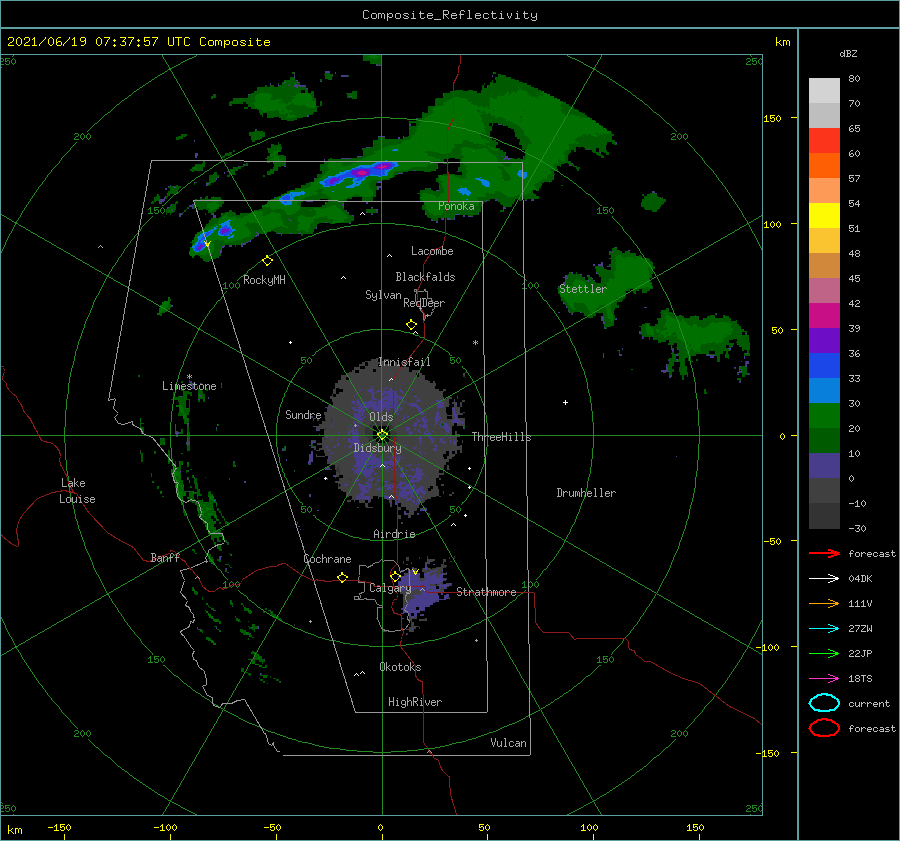This screenshot has height=841, width=900.
Task: Click the Banff town label
Action: [x=165, y=557]
